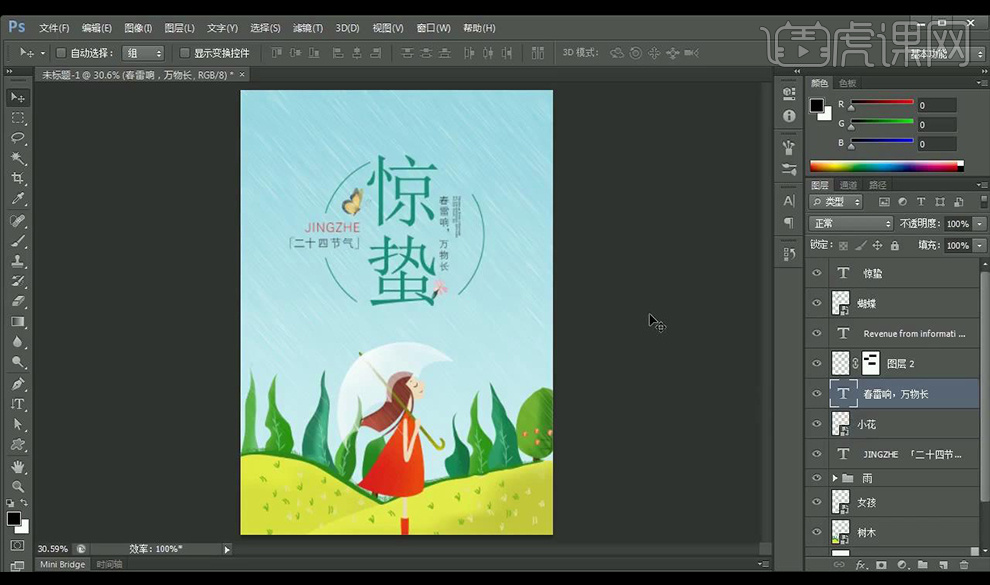Select the Brush tool
Screen dimensions: 990x585
[x=18, y=241]
